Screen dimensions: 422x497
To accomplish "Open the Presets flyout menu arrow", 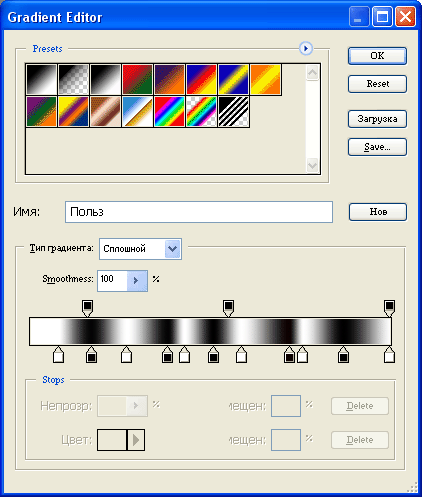I will 306,48.
